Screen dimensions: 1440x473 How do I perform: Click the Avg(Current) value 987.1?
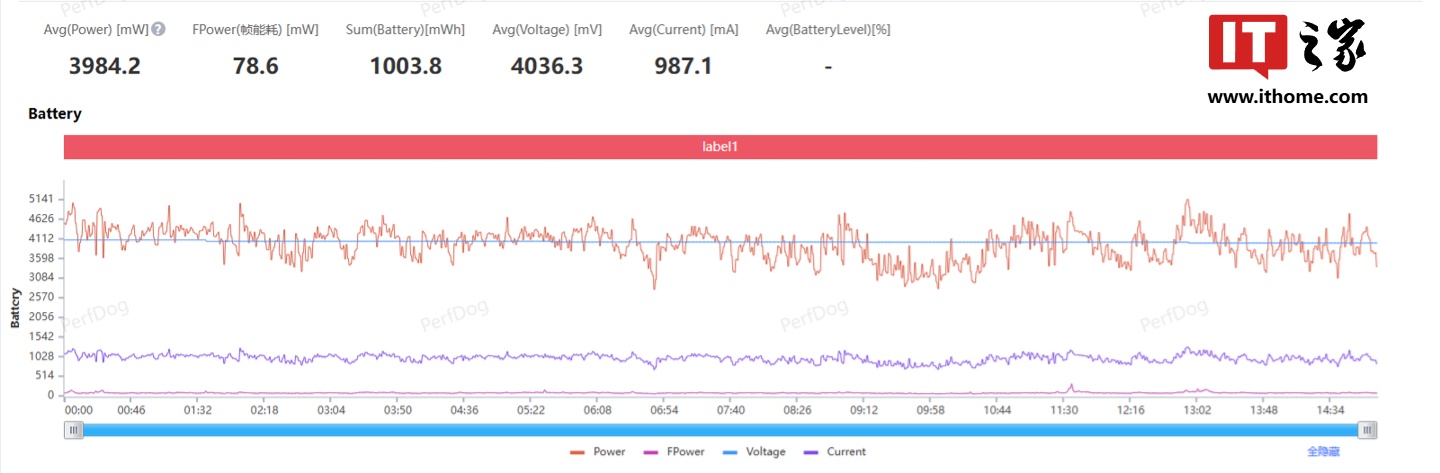(683, 66)
